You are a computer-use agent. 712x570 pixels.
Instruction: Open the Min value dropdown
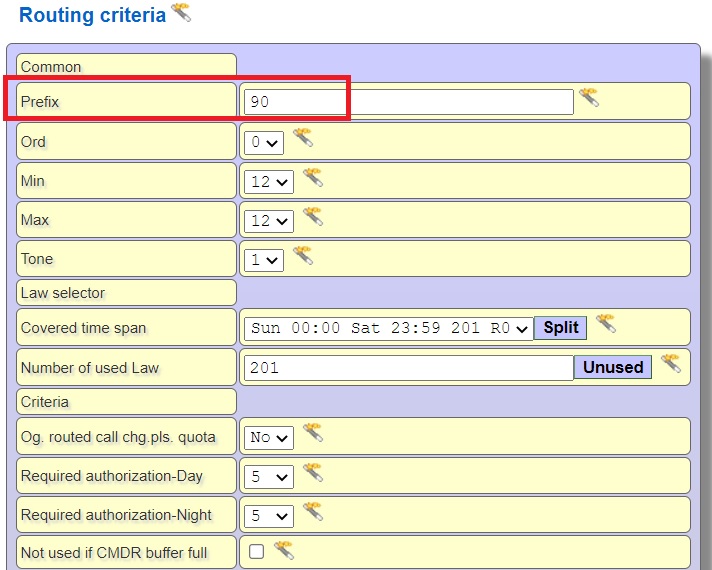(x=270, y=182)
